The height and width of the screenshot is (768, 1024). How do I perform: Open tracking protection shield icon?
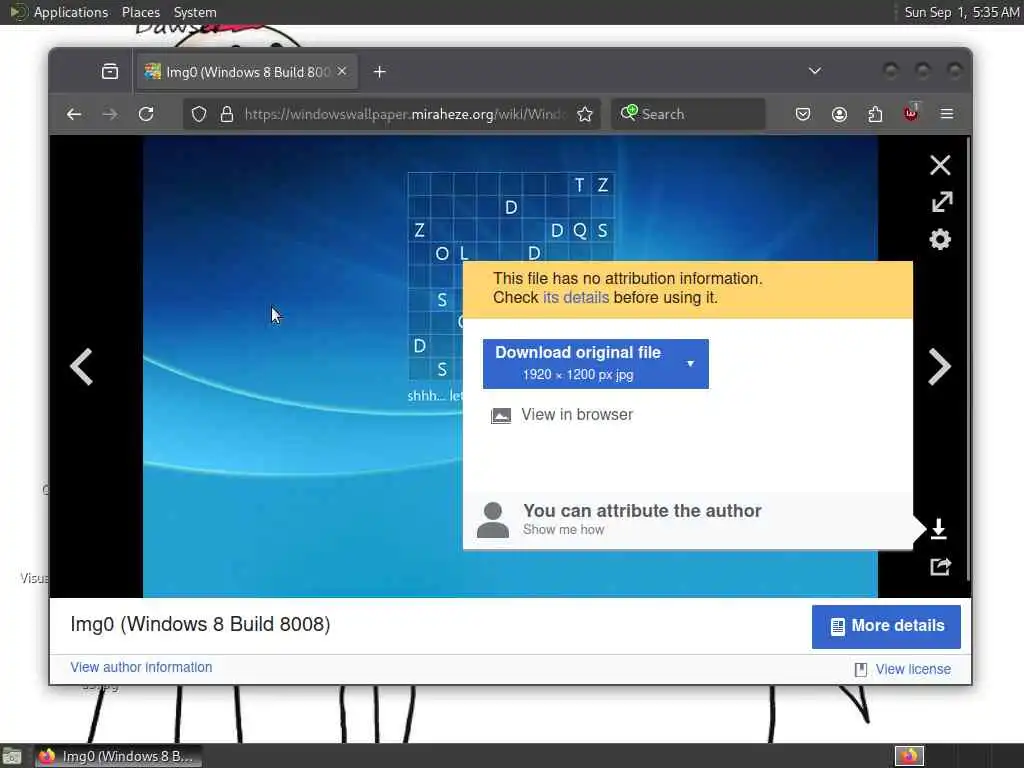coord(199,114)
